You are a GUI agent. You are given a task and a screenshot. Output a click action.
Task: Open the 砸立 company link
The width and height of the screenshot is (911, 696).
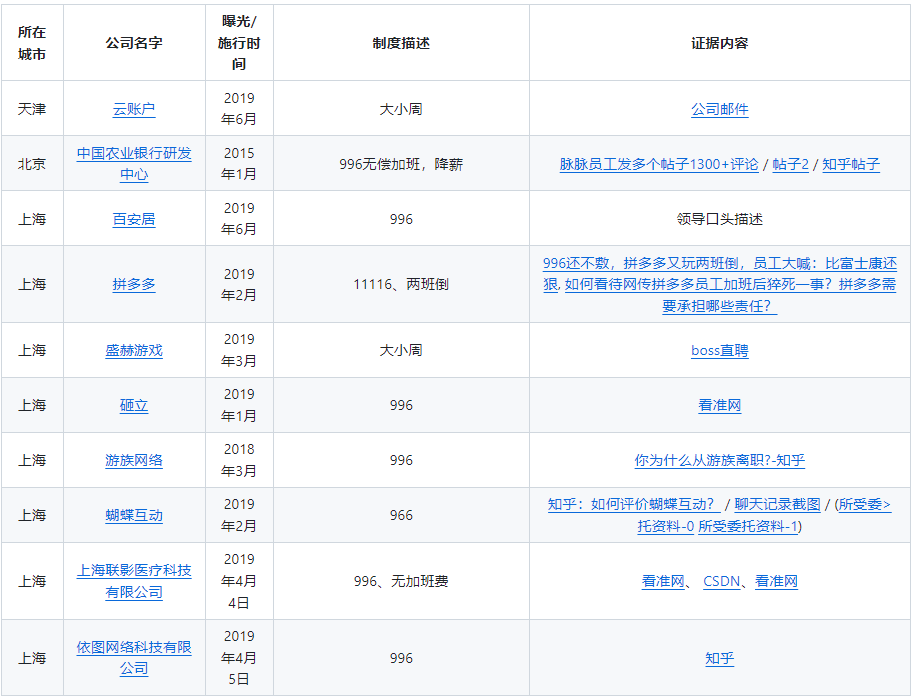pyautogui.click(x=134, y=405)
